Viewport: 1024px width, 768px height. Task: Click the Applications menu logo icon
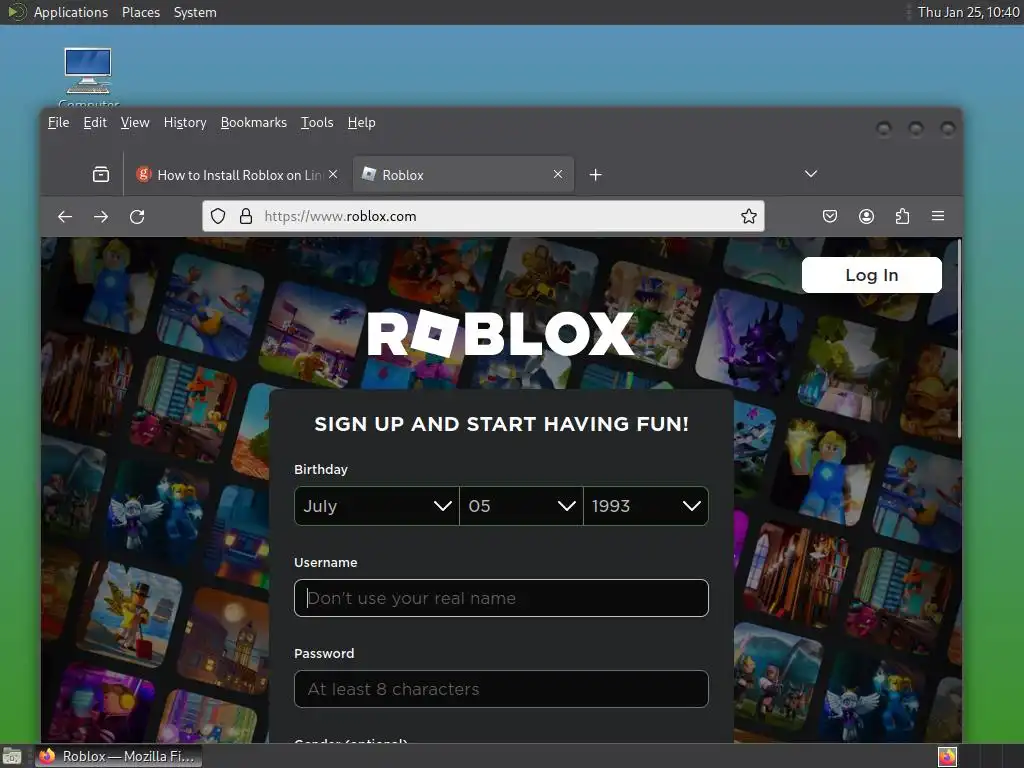[x=17, y=12]
